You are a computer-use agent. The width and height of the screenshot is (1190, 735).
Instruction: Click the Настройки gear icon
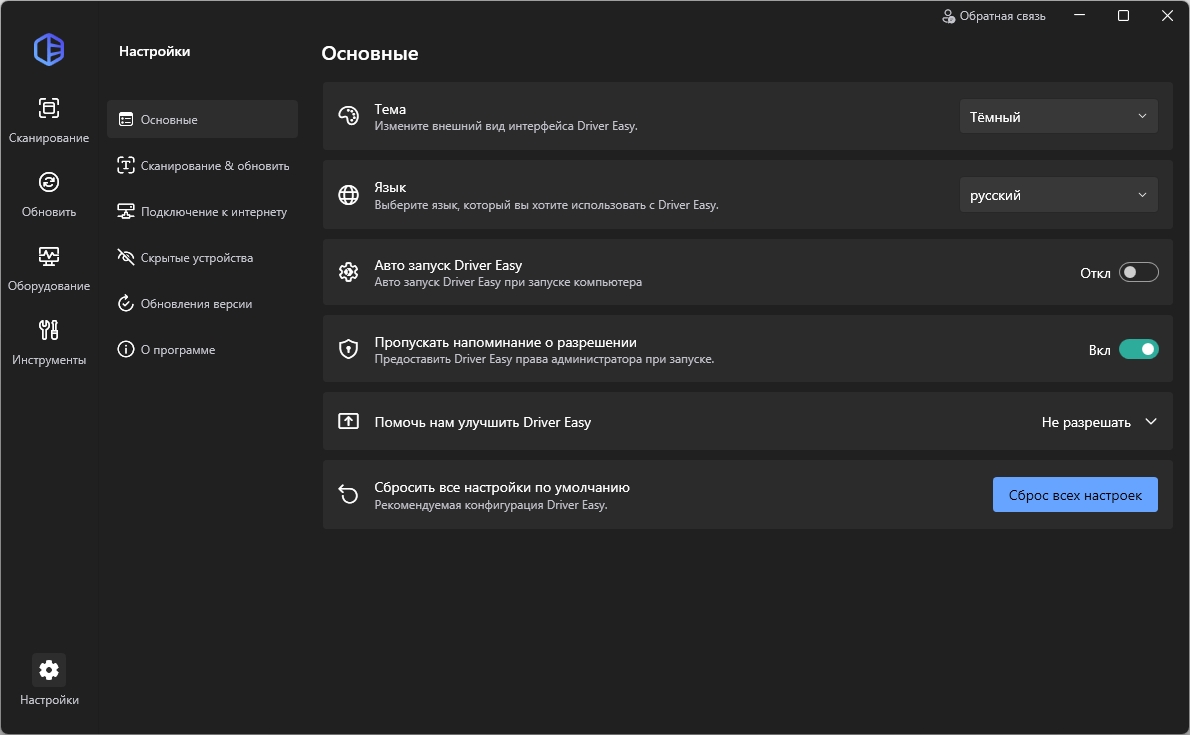(48, 670)
